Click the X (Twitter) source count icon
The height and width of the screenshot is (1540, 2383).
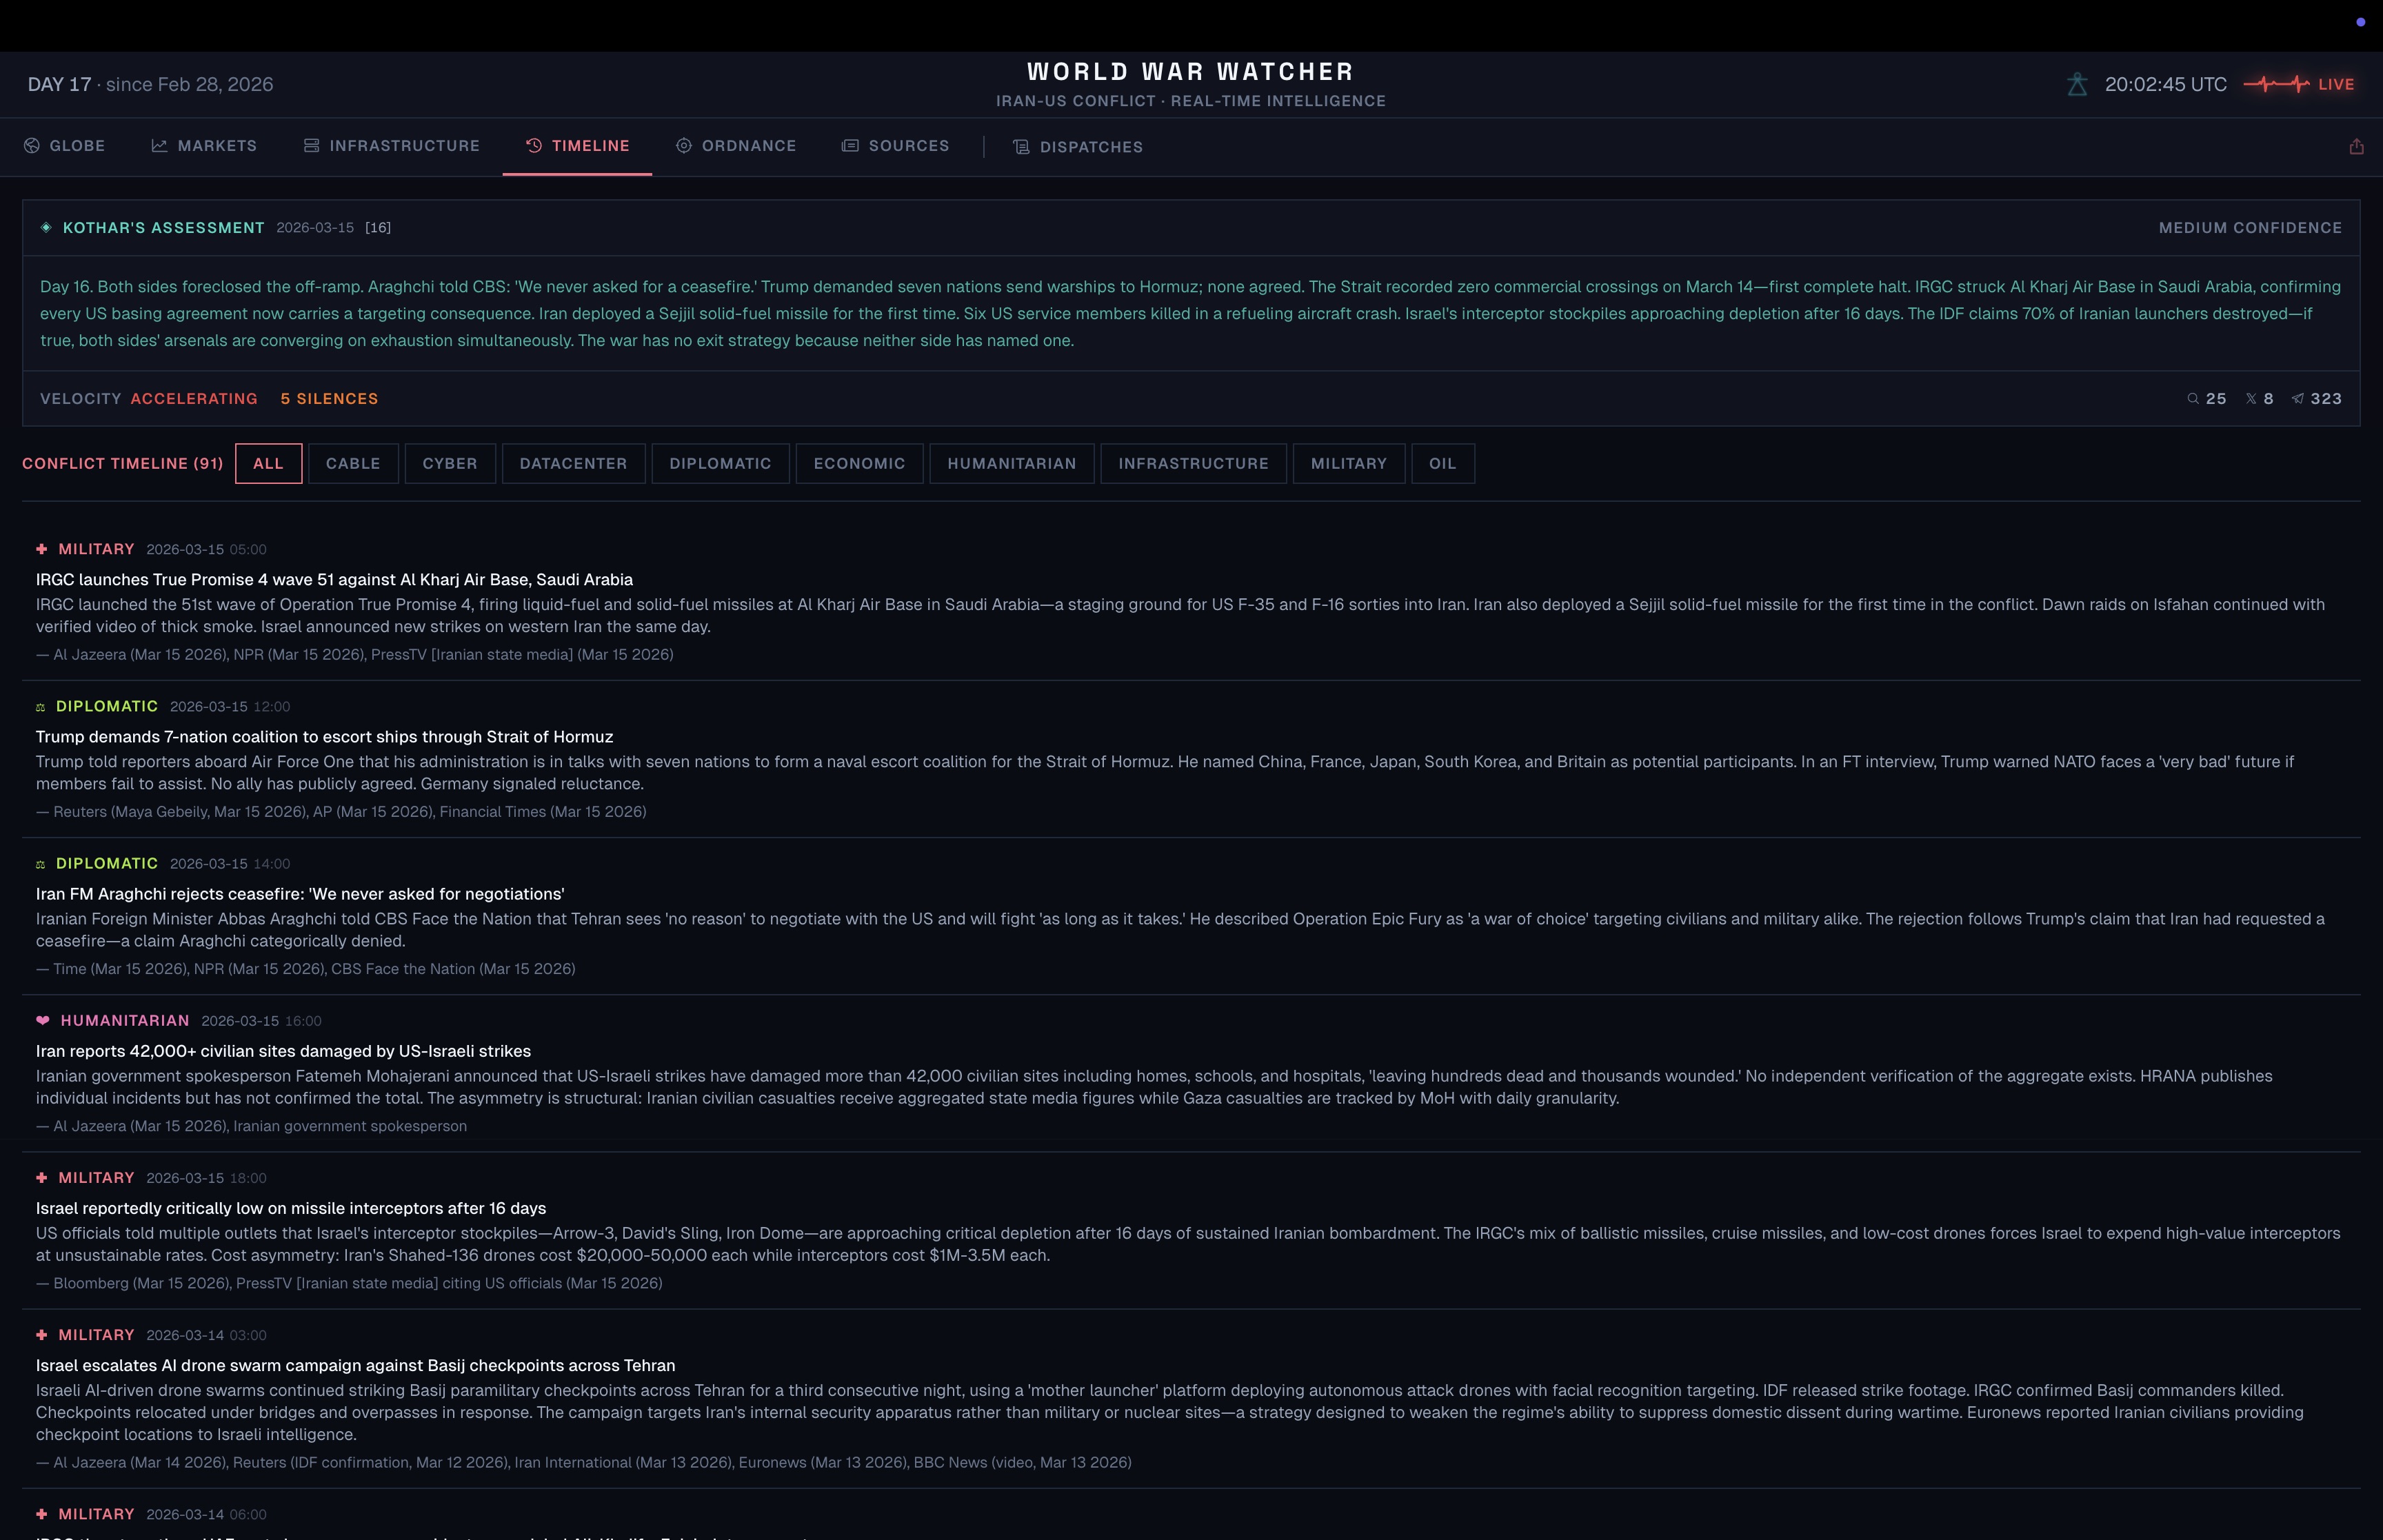pos(2251,399)
